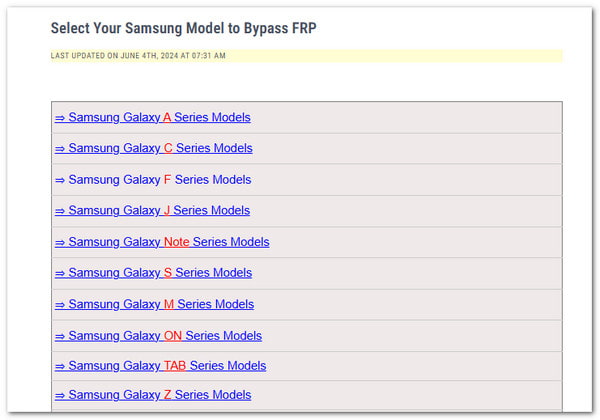The width and height of the screenshot is (600, 420).
Task: Open Samsung Galaxy A Series Models link
Action: click(x=153, y=117)
